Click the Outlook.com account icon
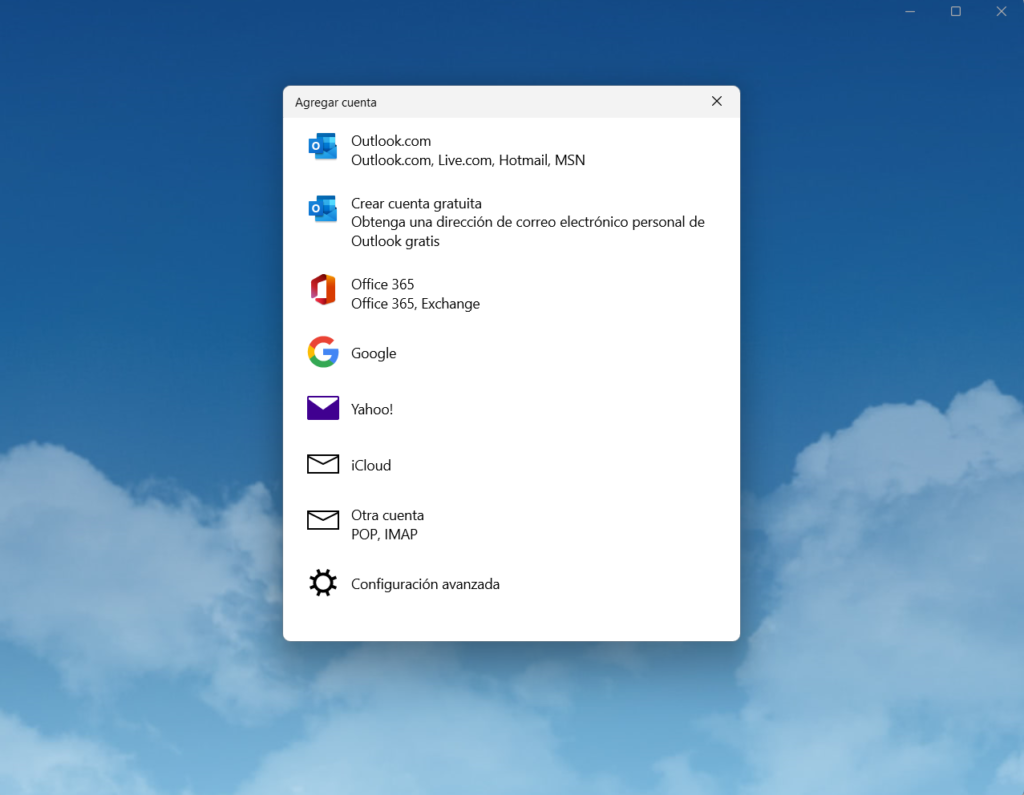The image size is (1024, 795). (323, 146)
